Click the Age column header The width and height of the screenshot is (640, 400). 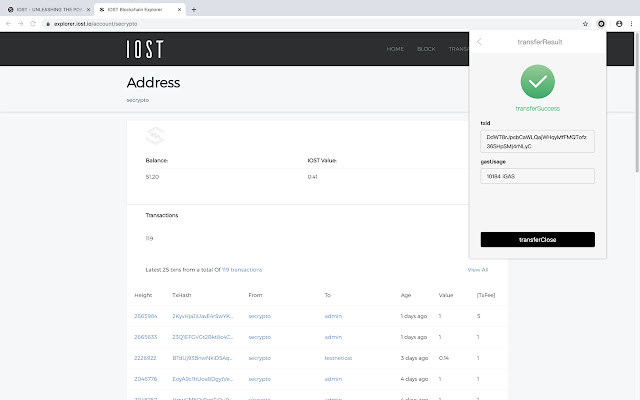406,295
